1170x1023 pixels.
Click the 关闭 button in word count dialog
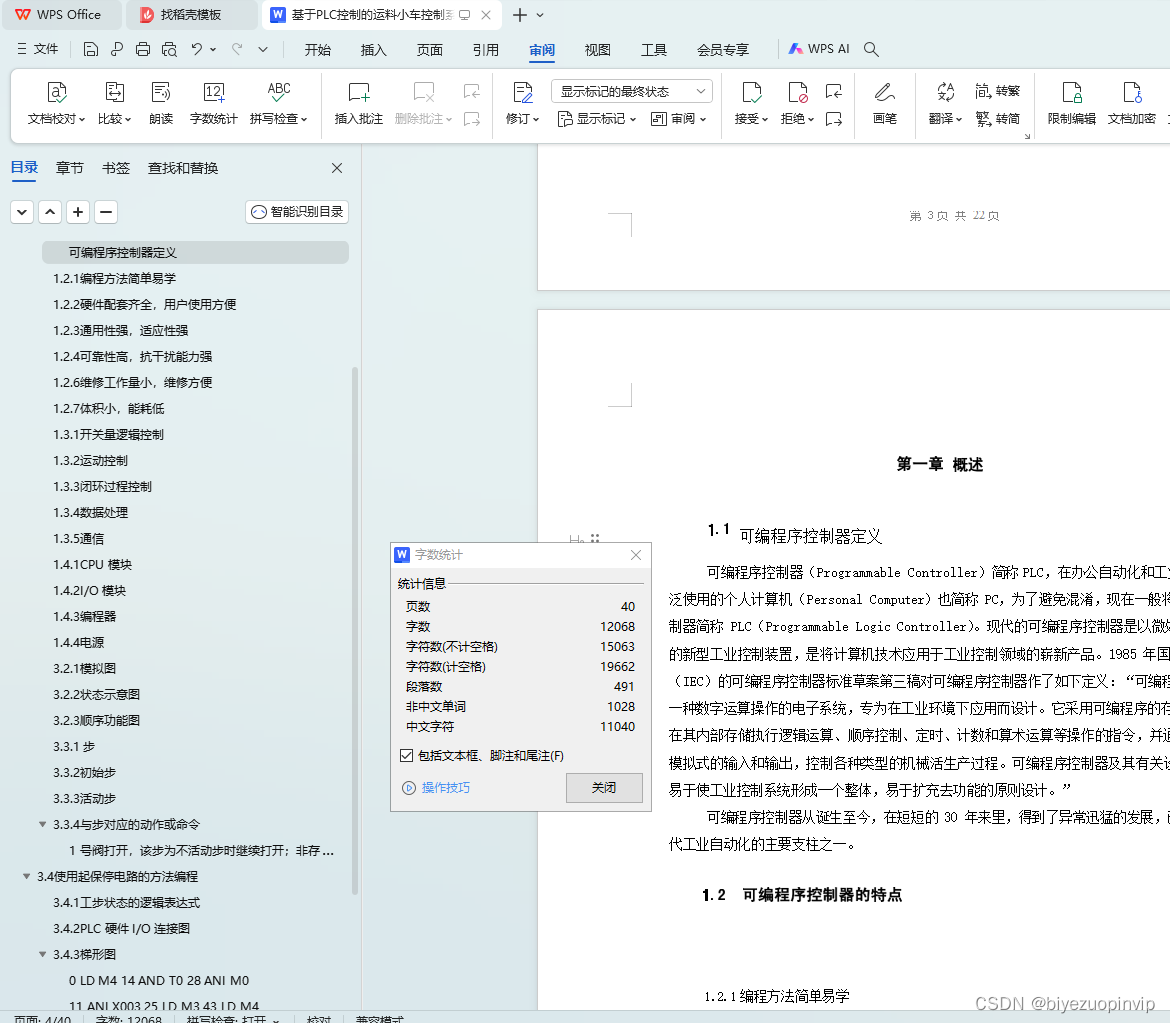coord(604,788)
